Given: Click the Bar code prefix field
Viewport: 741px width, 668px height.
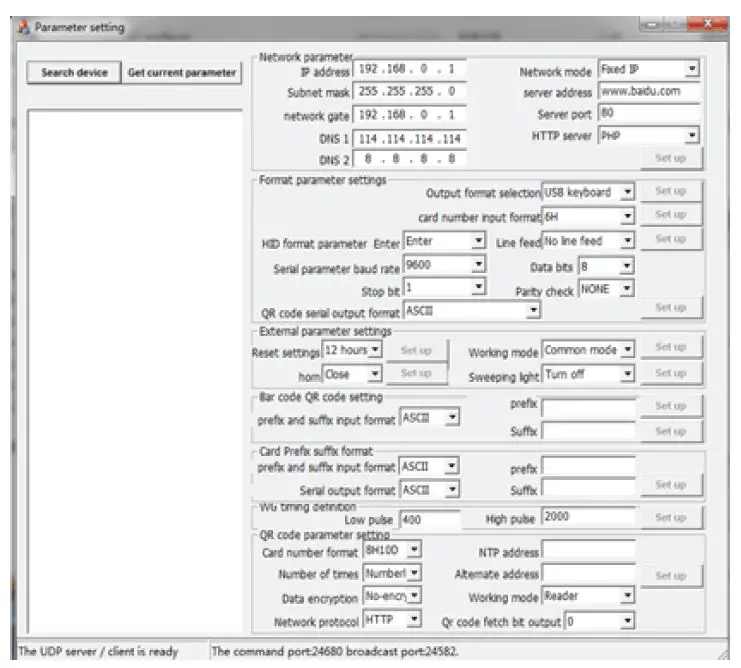Looking at the screenshot, I should pos(588,408).
